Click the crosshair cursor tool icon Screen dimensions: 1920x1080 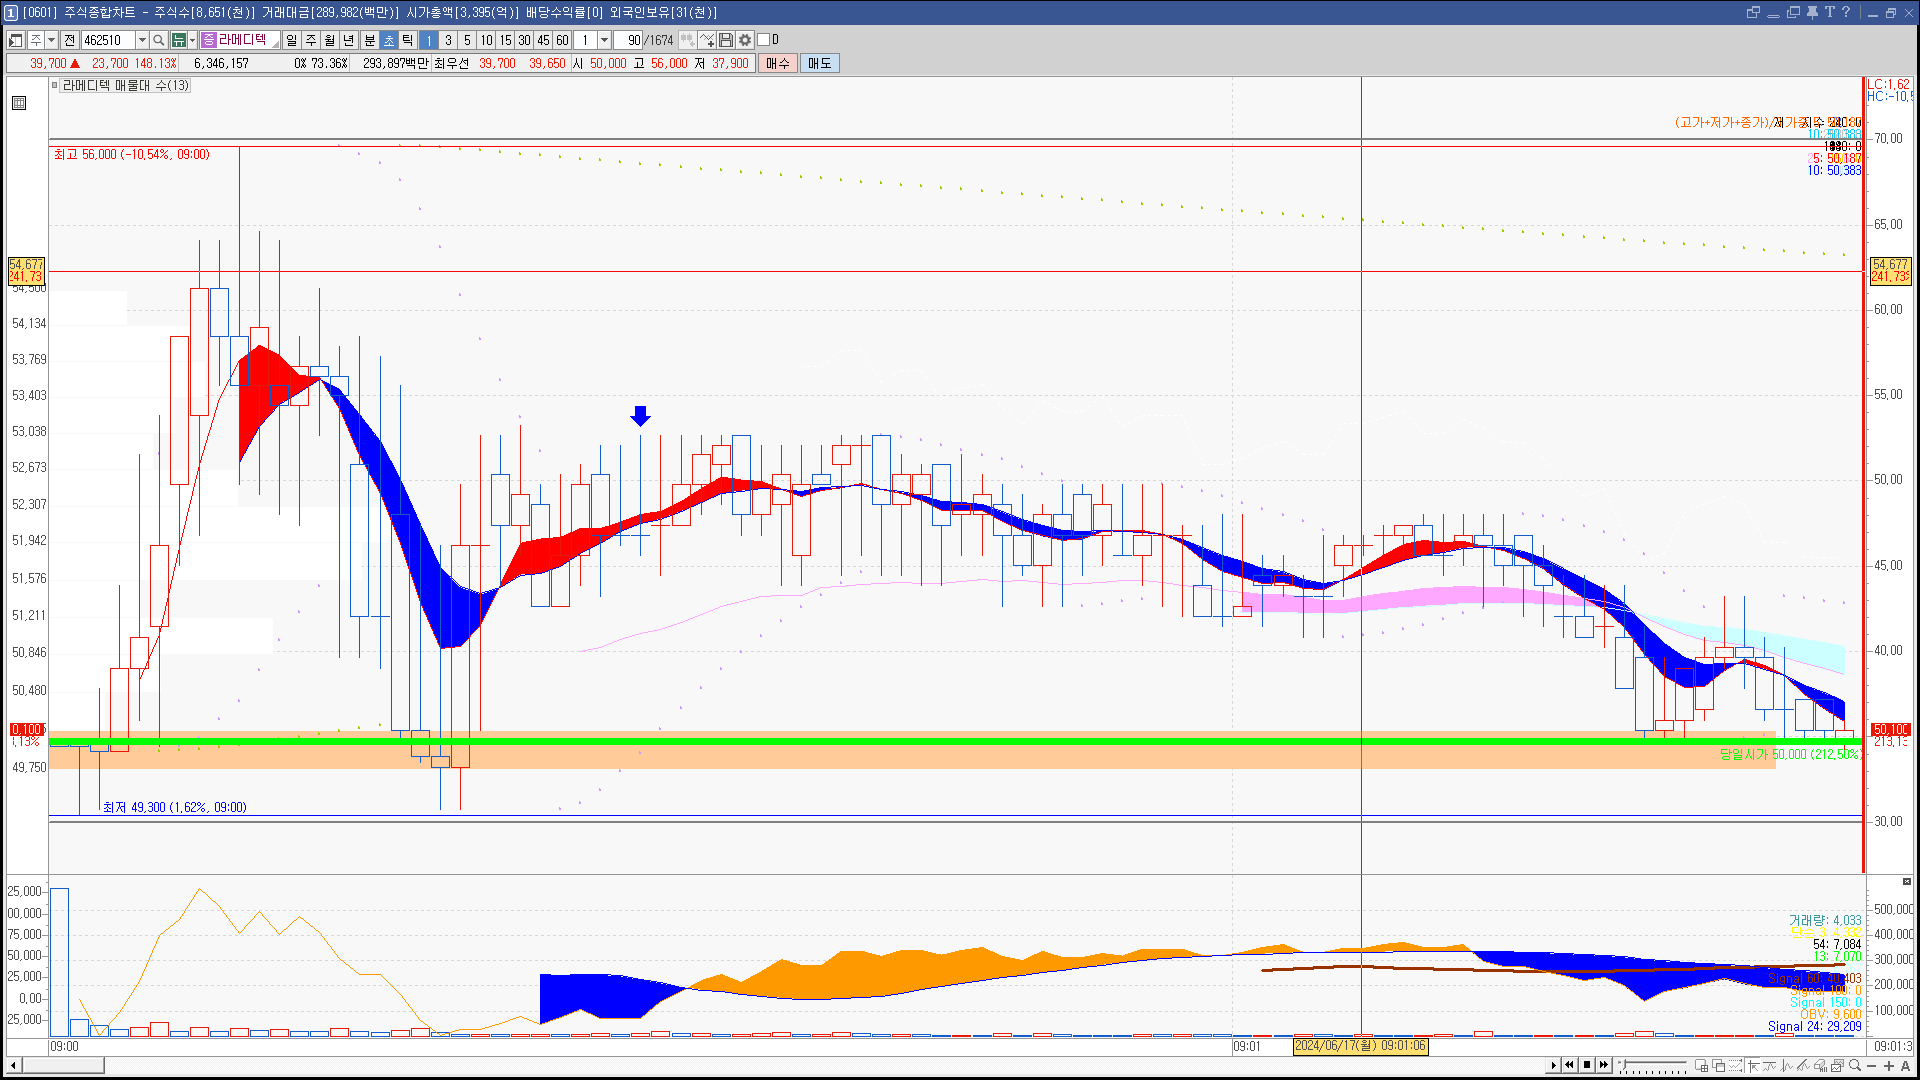tap(1753, 1066)
